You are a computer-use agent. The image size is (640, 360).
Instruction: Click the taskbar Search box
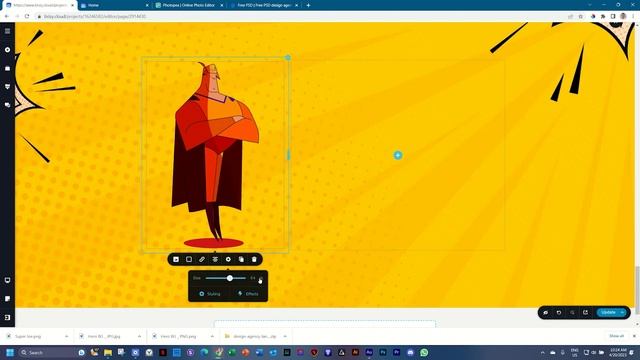pyautogui.click(x=46, y=352)
